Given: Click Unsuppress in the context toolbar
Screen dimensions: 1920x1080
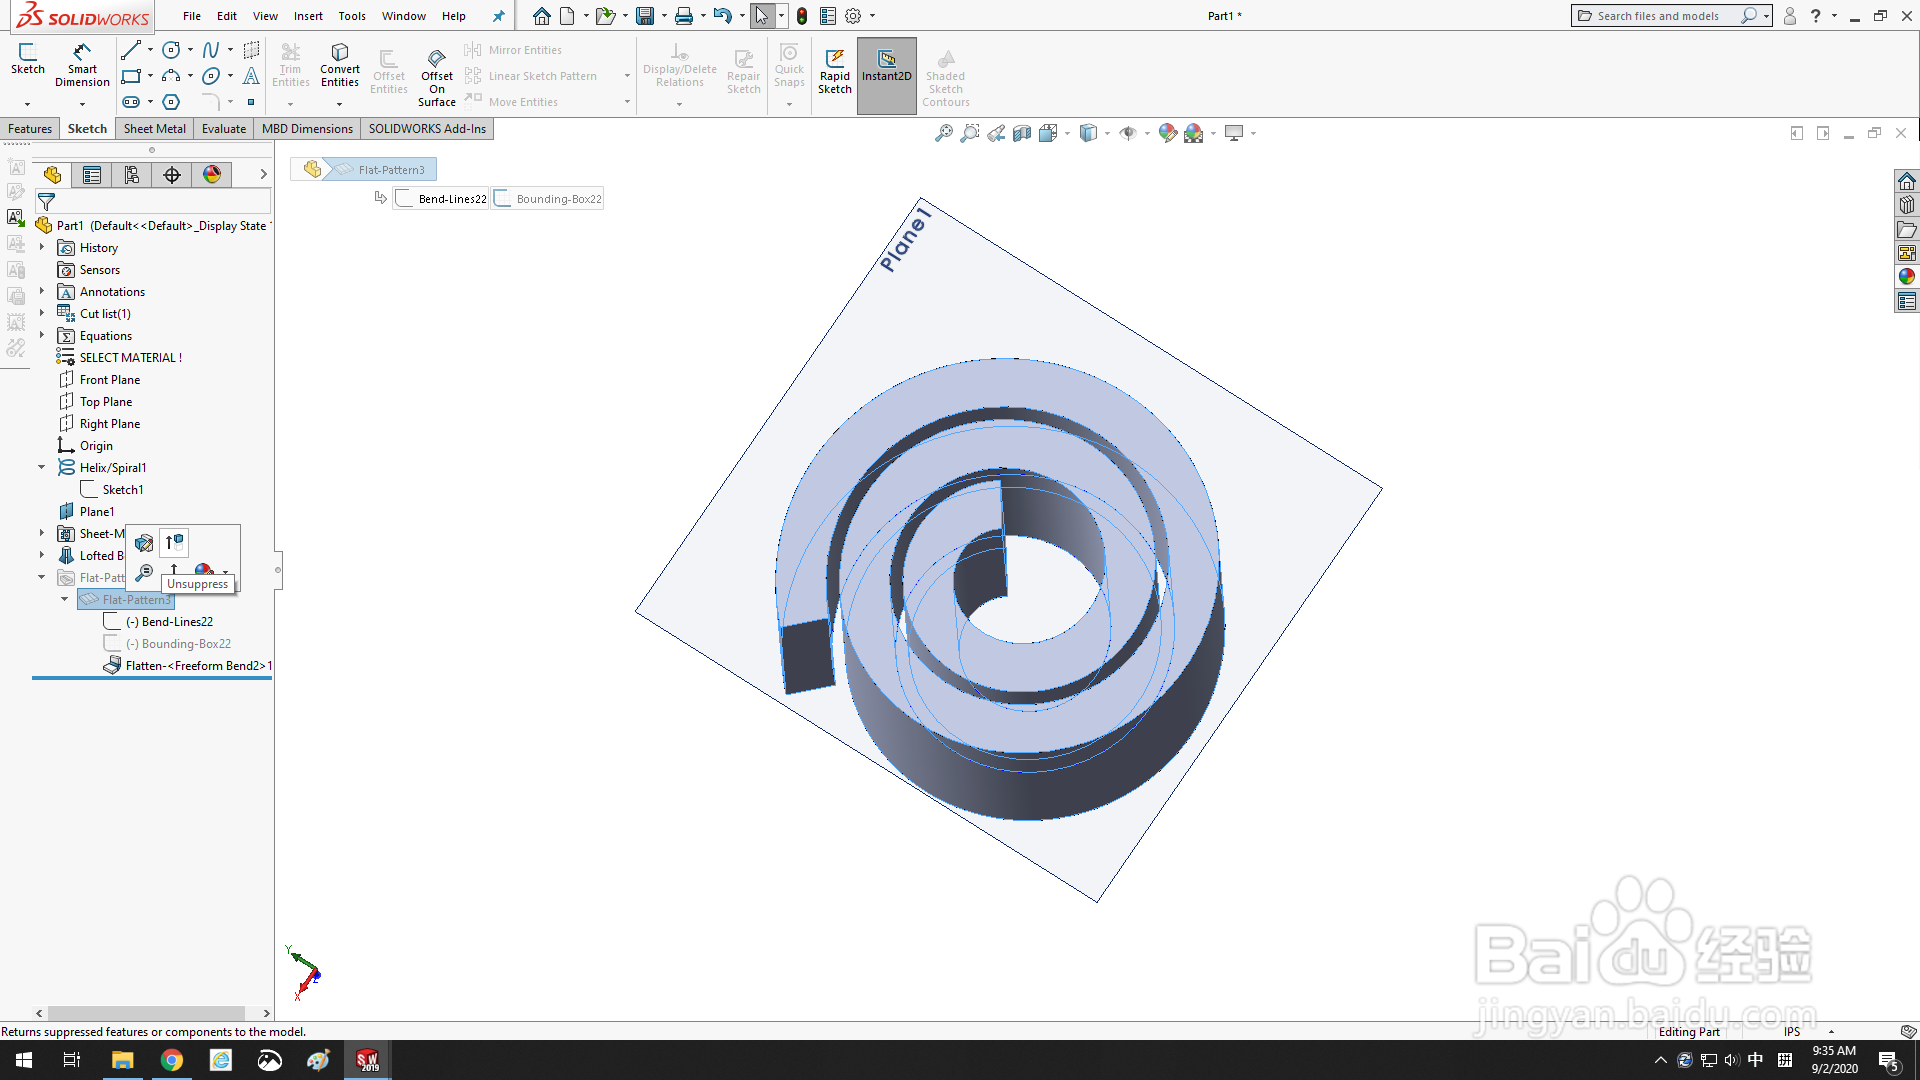Looking at the screenshot, I should pos(174,543).
